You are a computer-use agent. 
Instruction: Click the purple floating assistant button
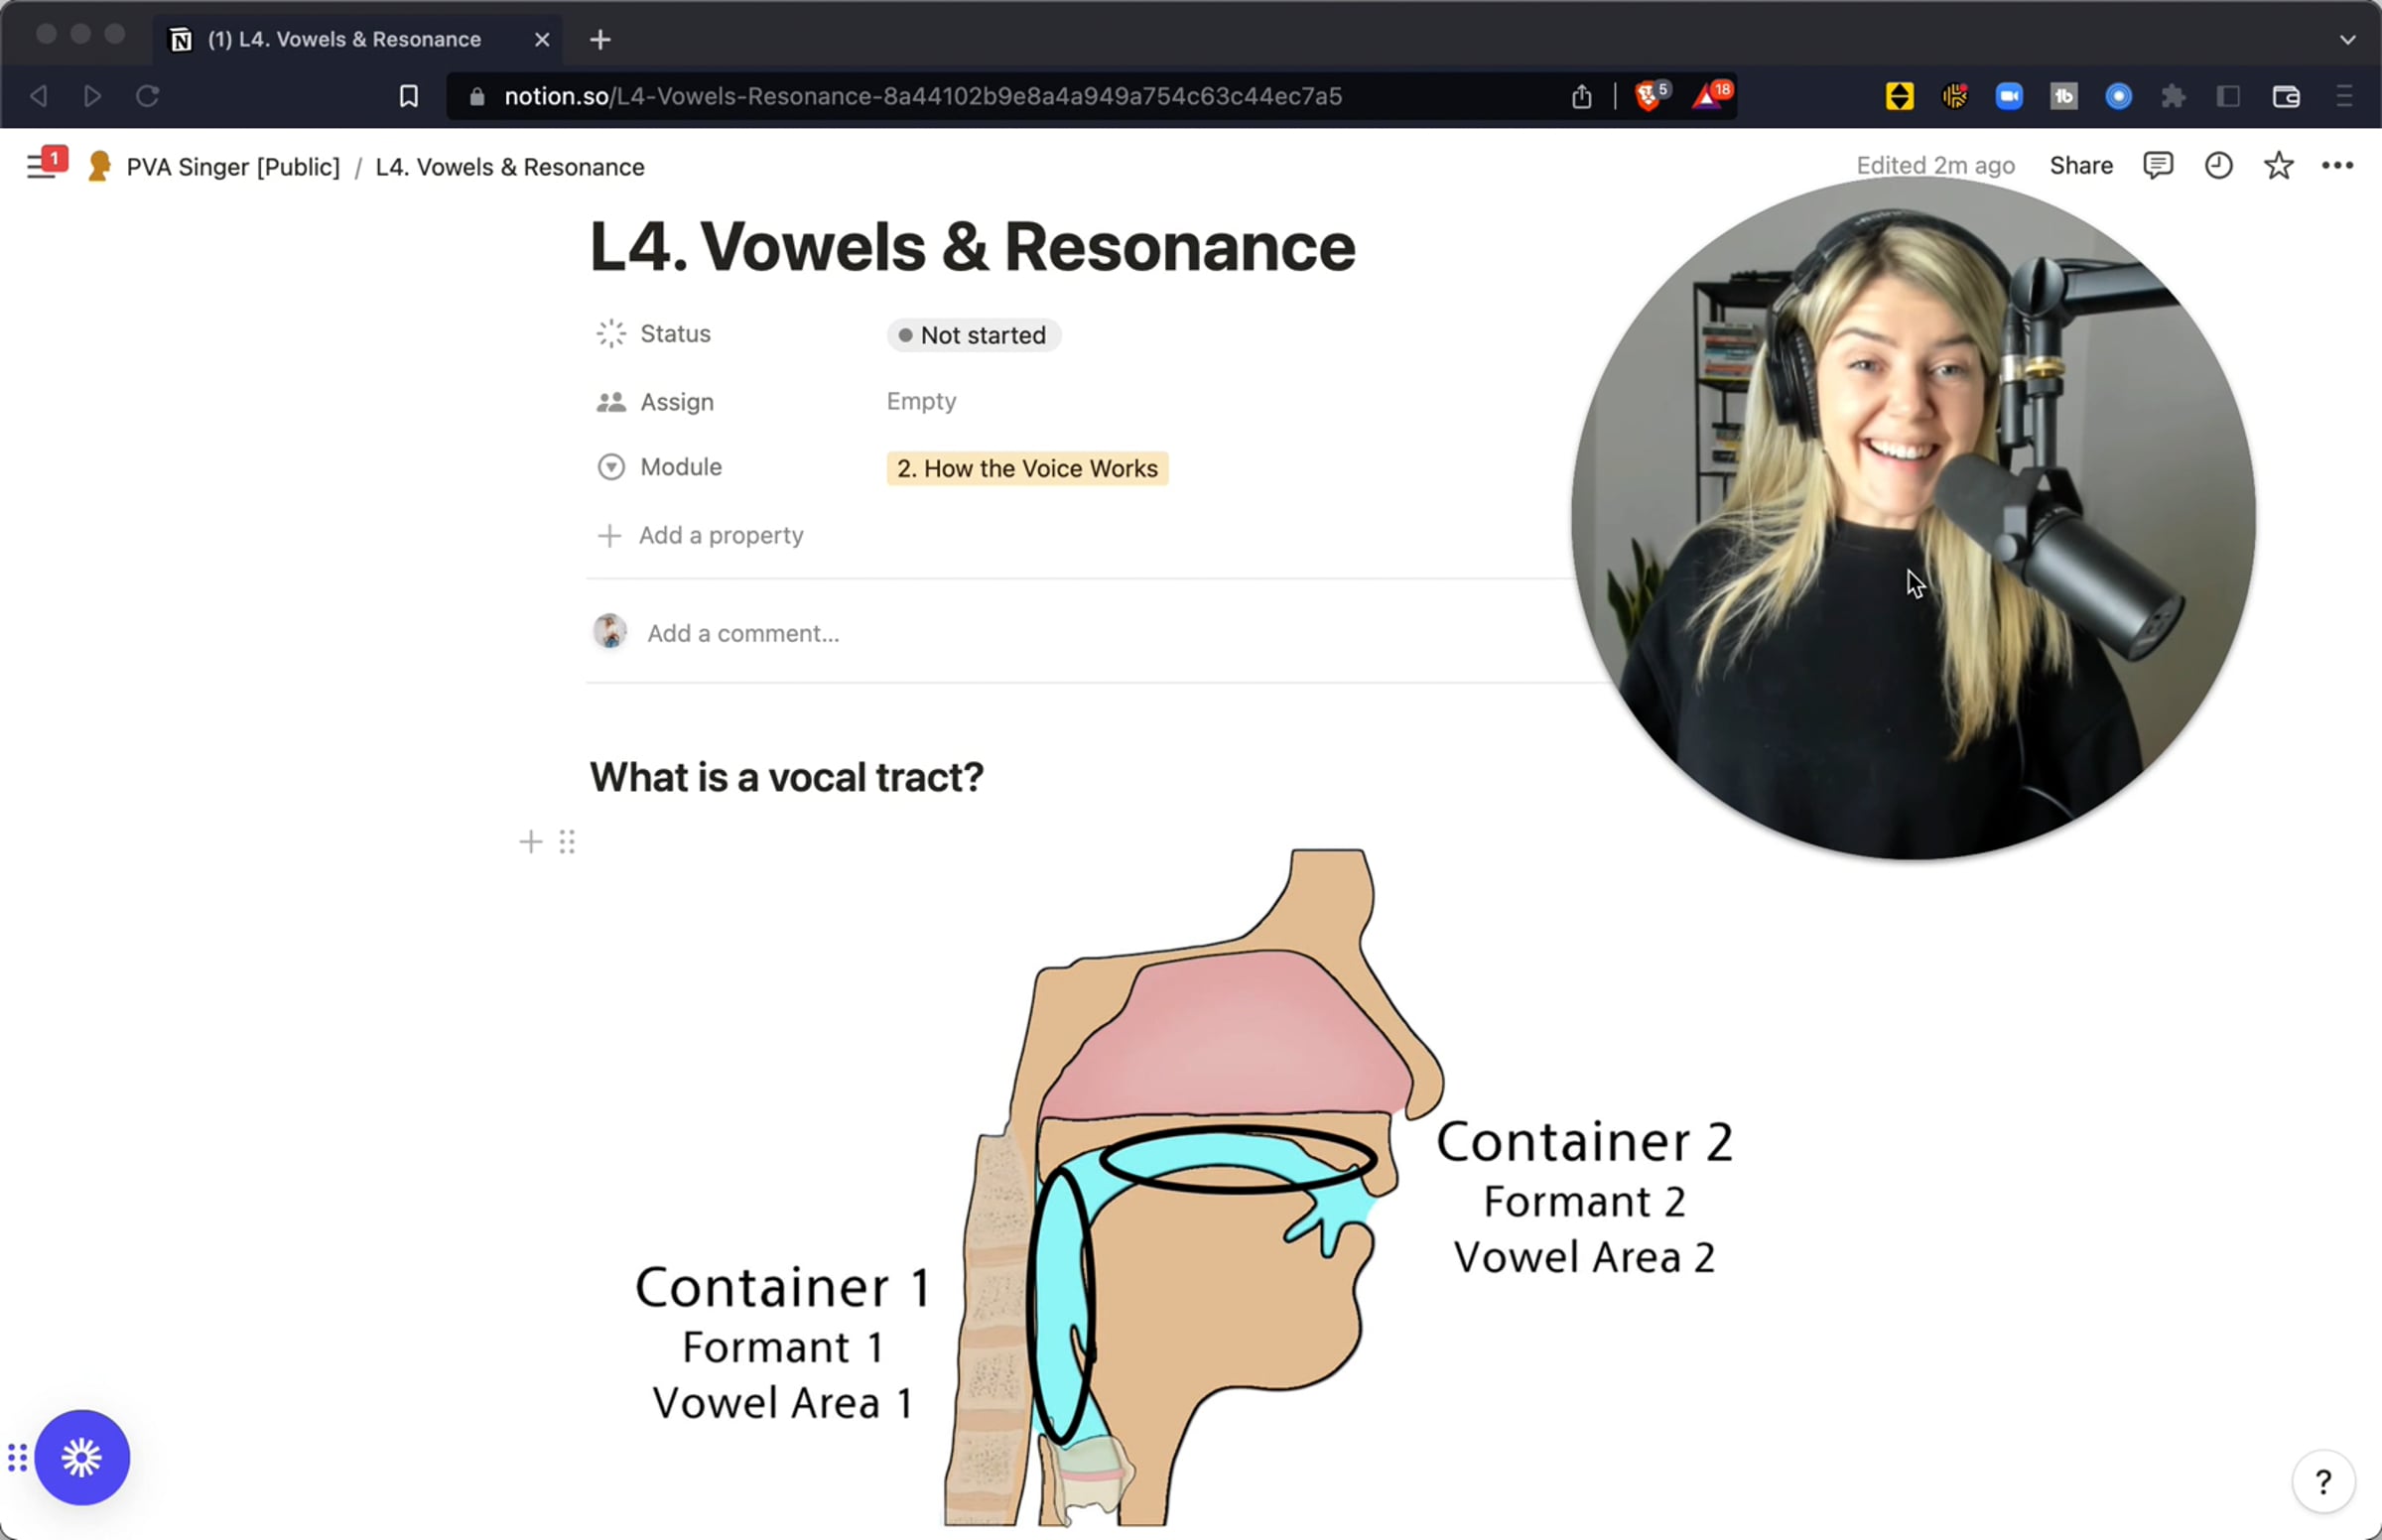tap(82, 1458)
